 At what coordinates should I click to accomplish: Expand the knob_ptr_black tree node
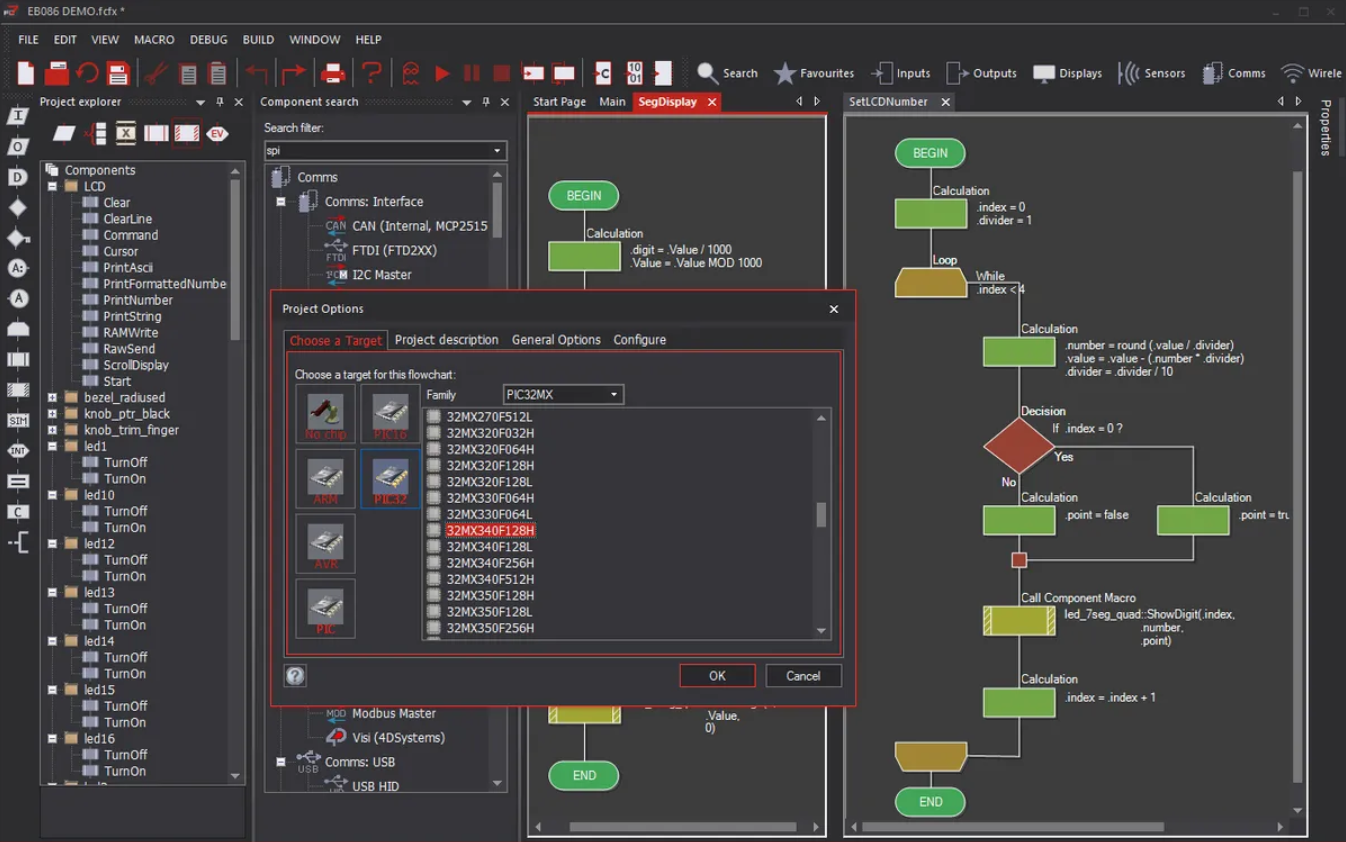point(52,413)
